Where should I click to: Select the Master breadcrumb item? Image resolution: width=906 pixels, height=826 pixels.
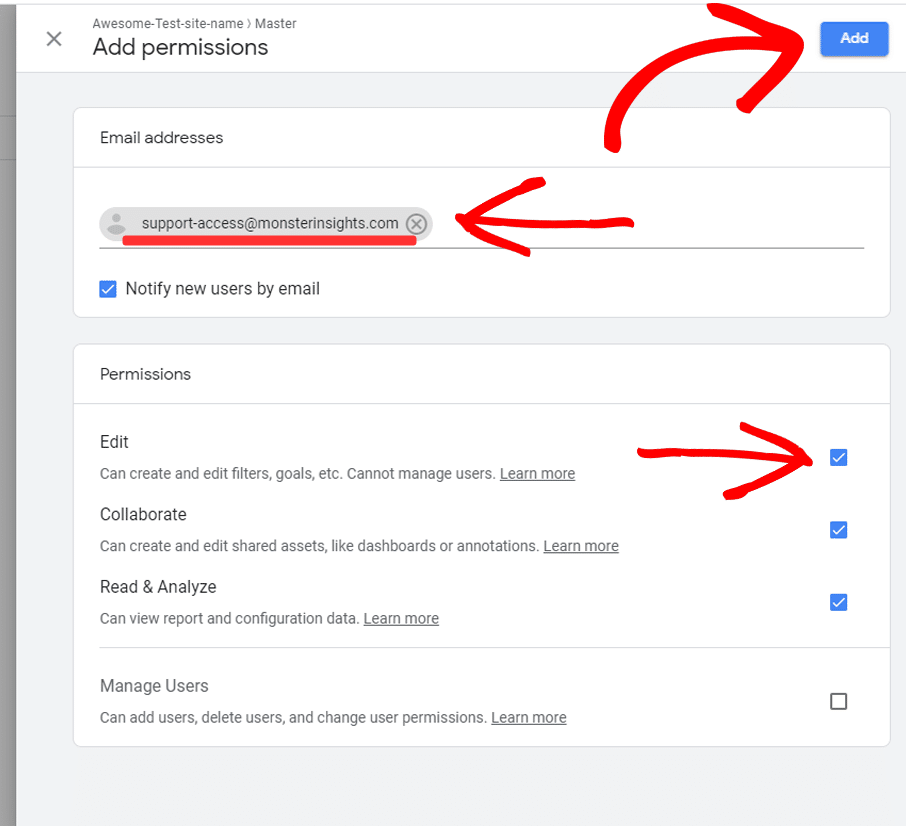(x=276, y=24)
